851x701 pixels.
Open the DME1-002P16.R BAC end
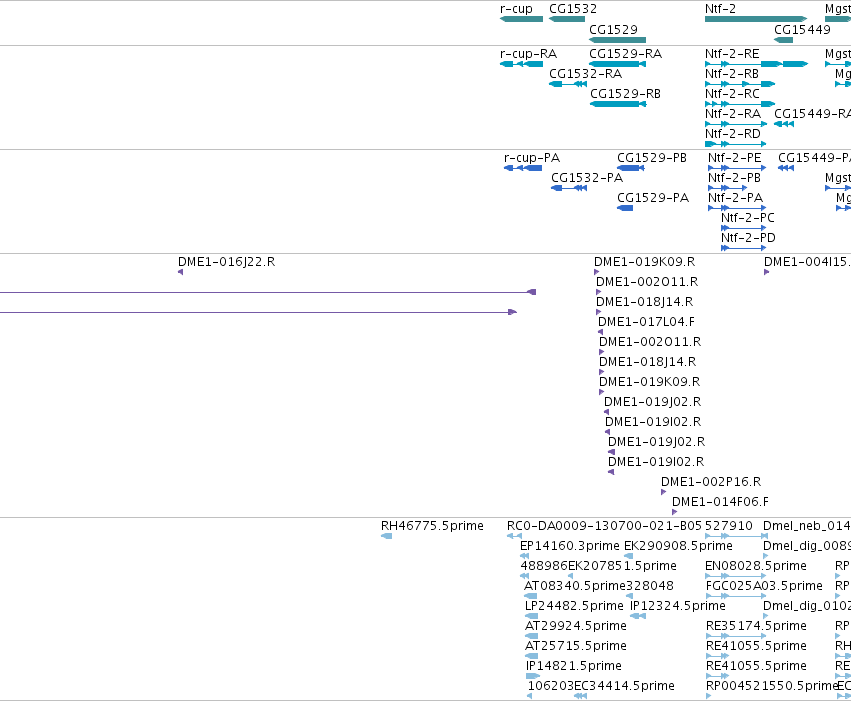[663, 492]
